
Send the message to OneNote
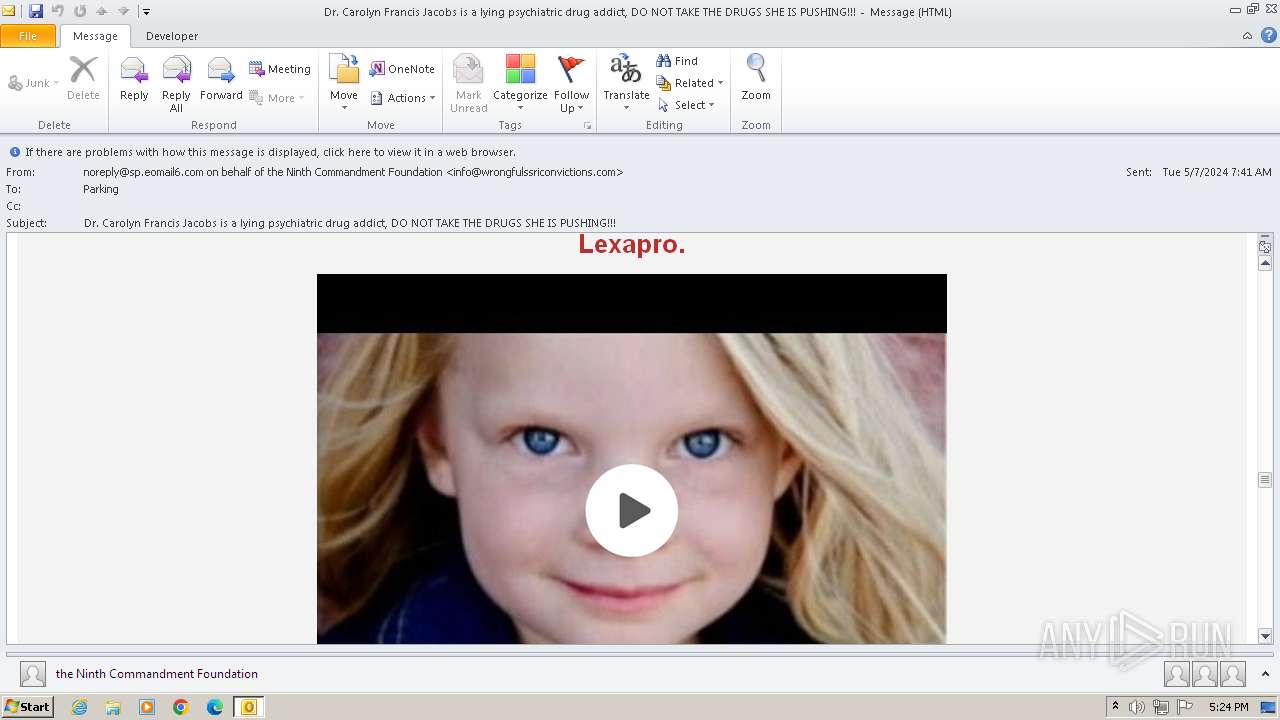(x=402, y=69)
